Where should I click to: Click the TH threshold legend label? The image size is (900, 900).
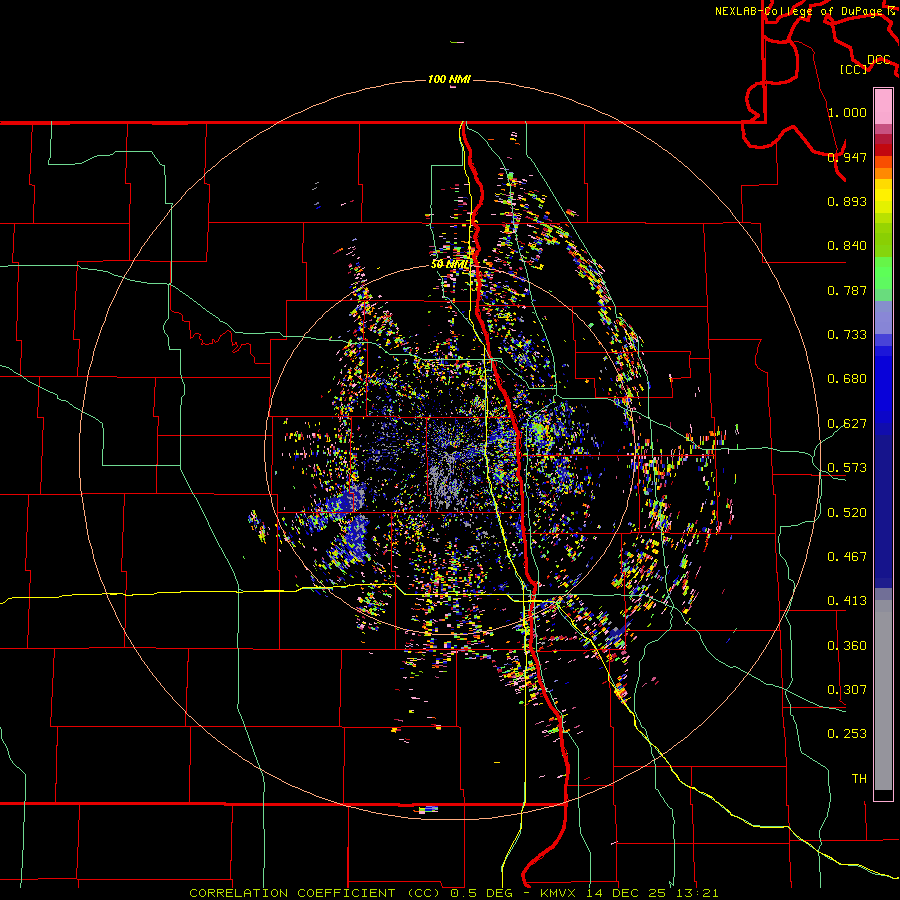(859, 779)
